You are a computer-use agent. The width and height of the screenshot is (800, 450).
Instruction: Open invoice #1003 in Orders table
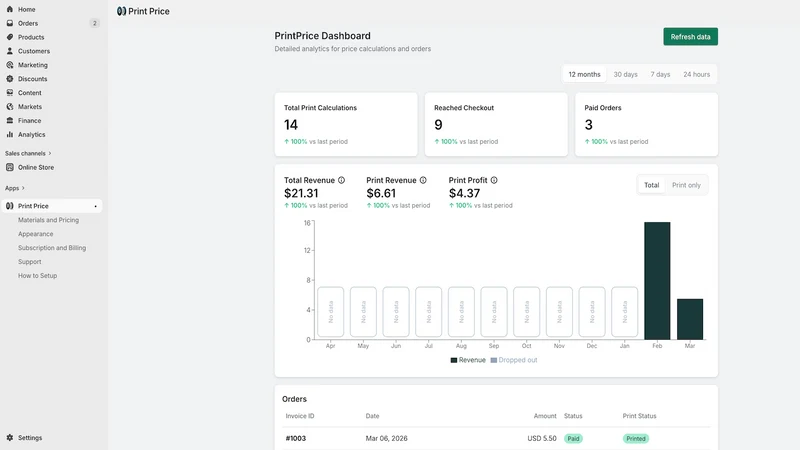coord(296,438)
